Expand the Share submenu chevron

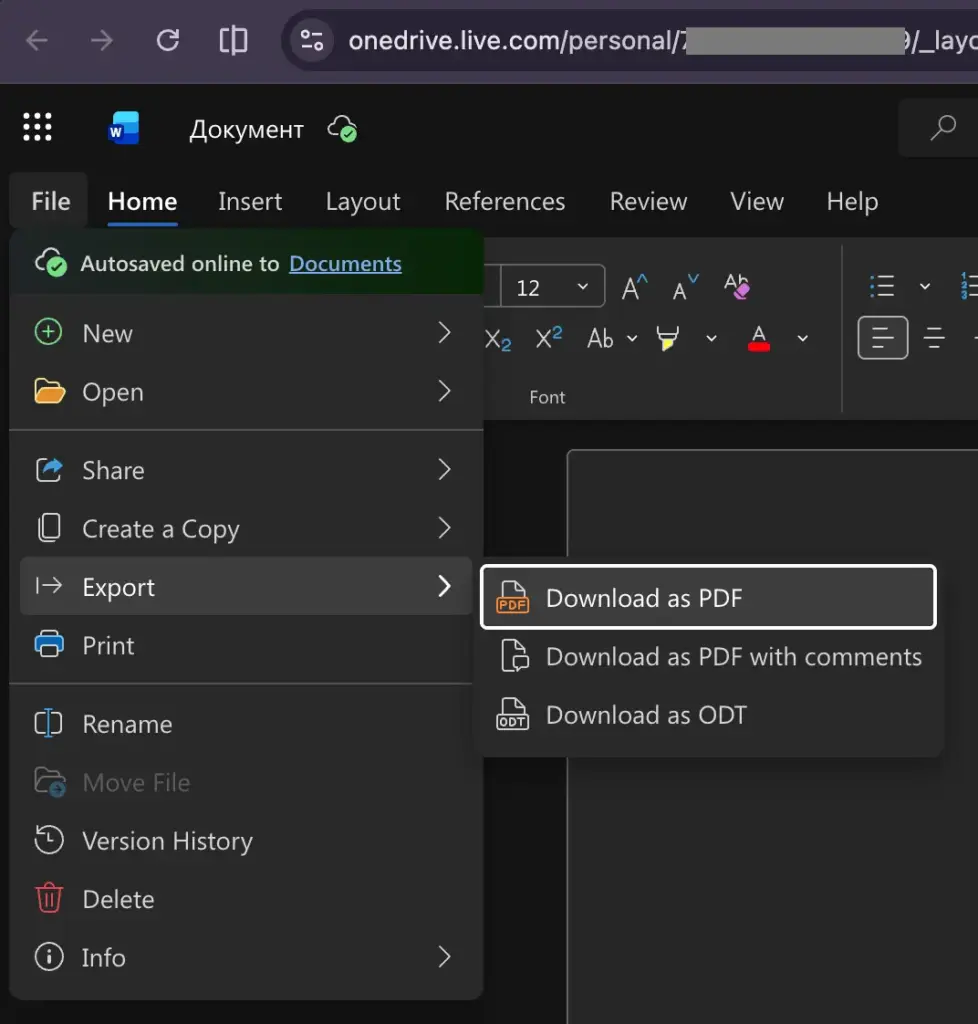[x=445, y=469]
